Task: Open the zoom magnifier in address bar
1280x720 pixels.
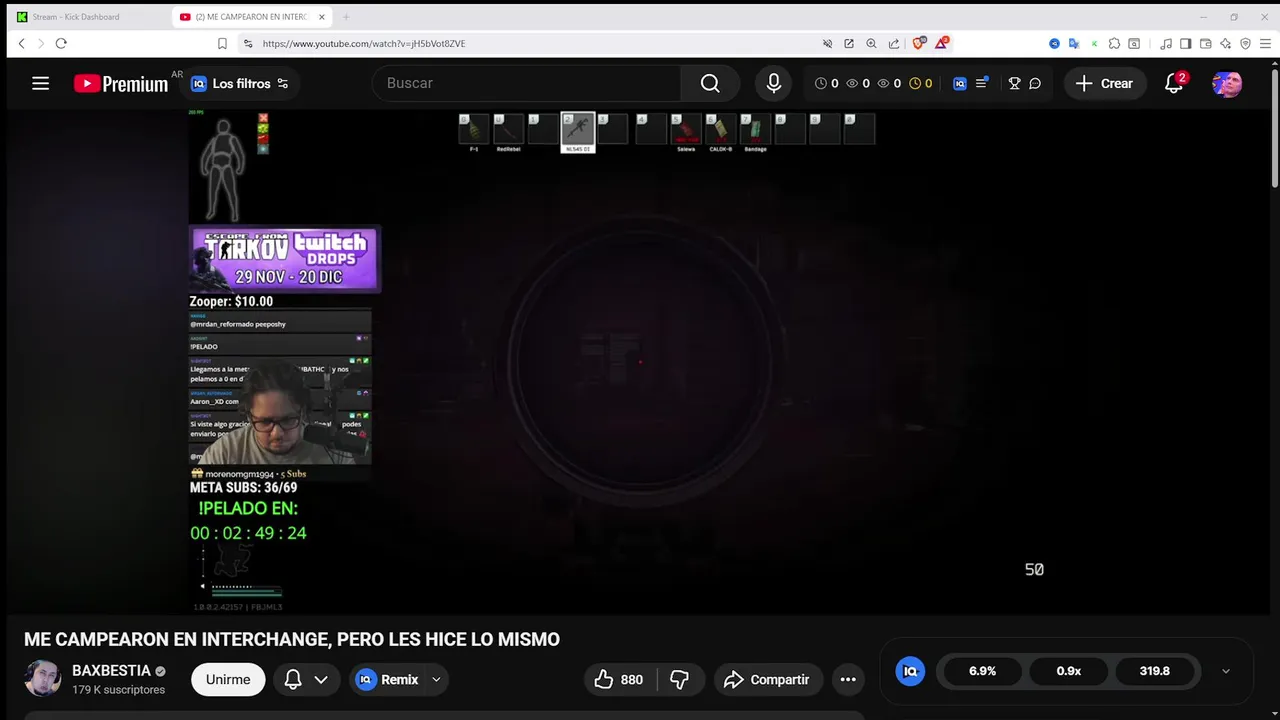Action: [871, 44]
